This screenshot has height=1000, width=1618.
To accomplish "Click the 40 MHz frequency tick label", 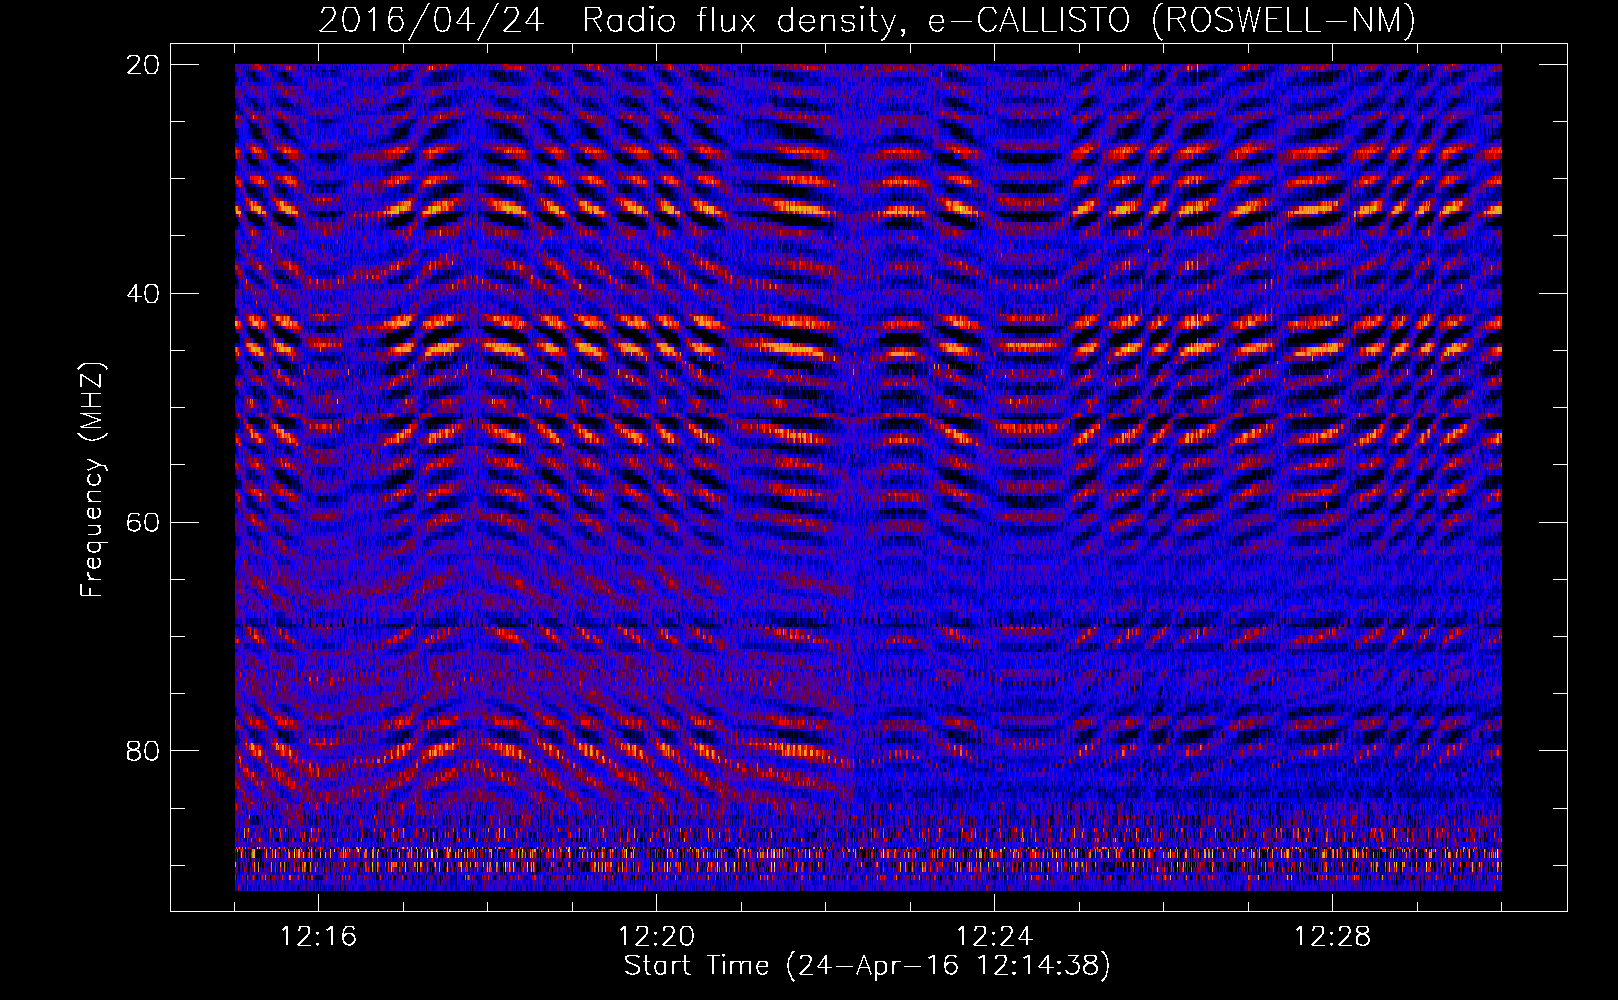I will pyautogui.click(x=142, y=294).
